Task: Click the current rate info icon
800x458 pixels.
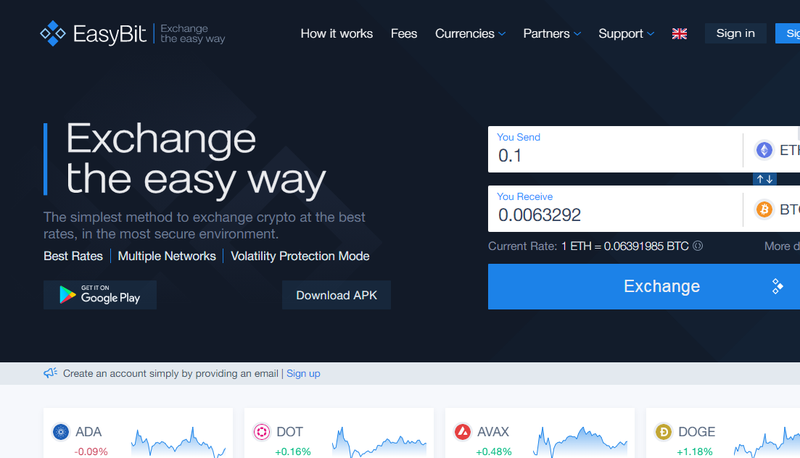Action: [697, 246]
